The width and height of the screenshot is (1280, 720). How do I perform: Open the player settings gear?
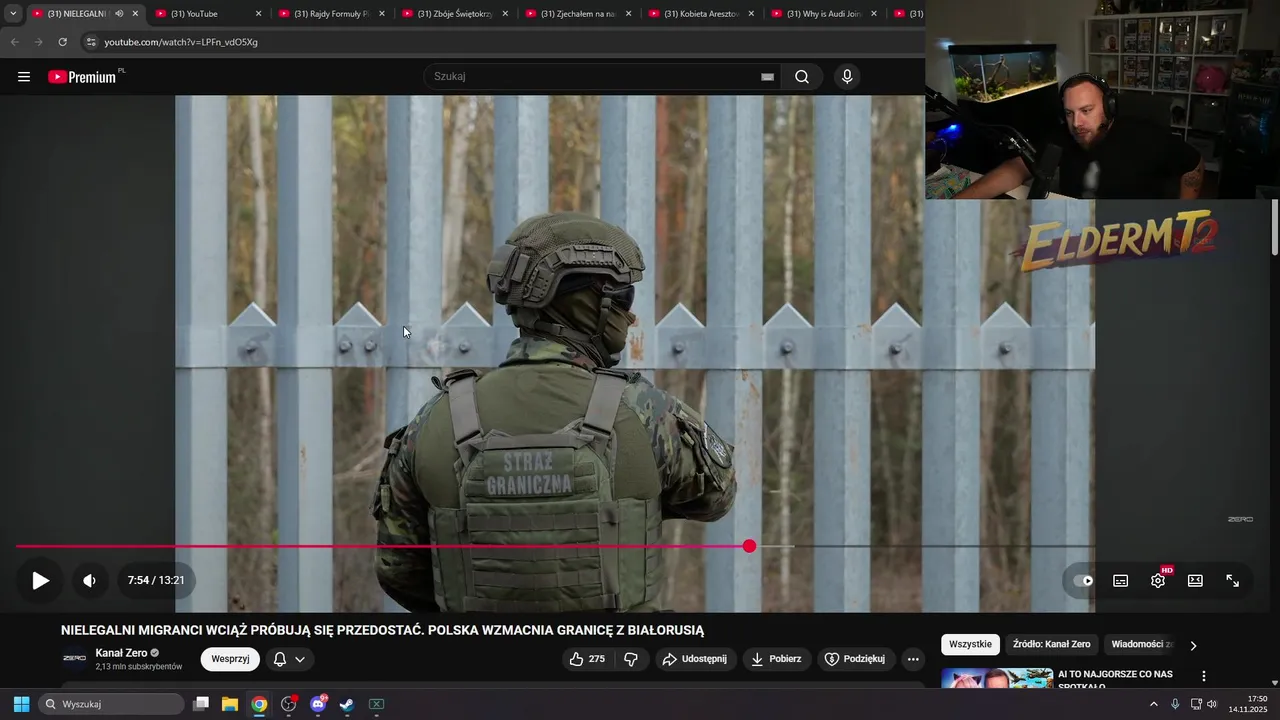click(x=1158, y=580)
